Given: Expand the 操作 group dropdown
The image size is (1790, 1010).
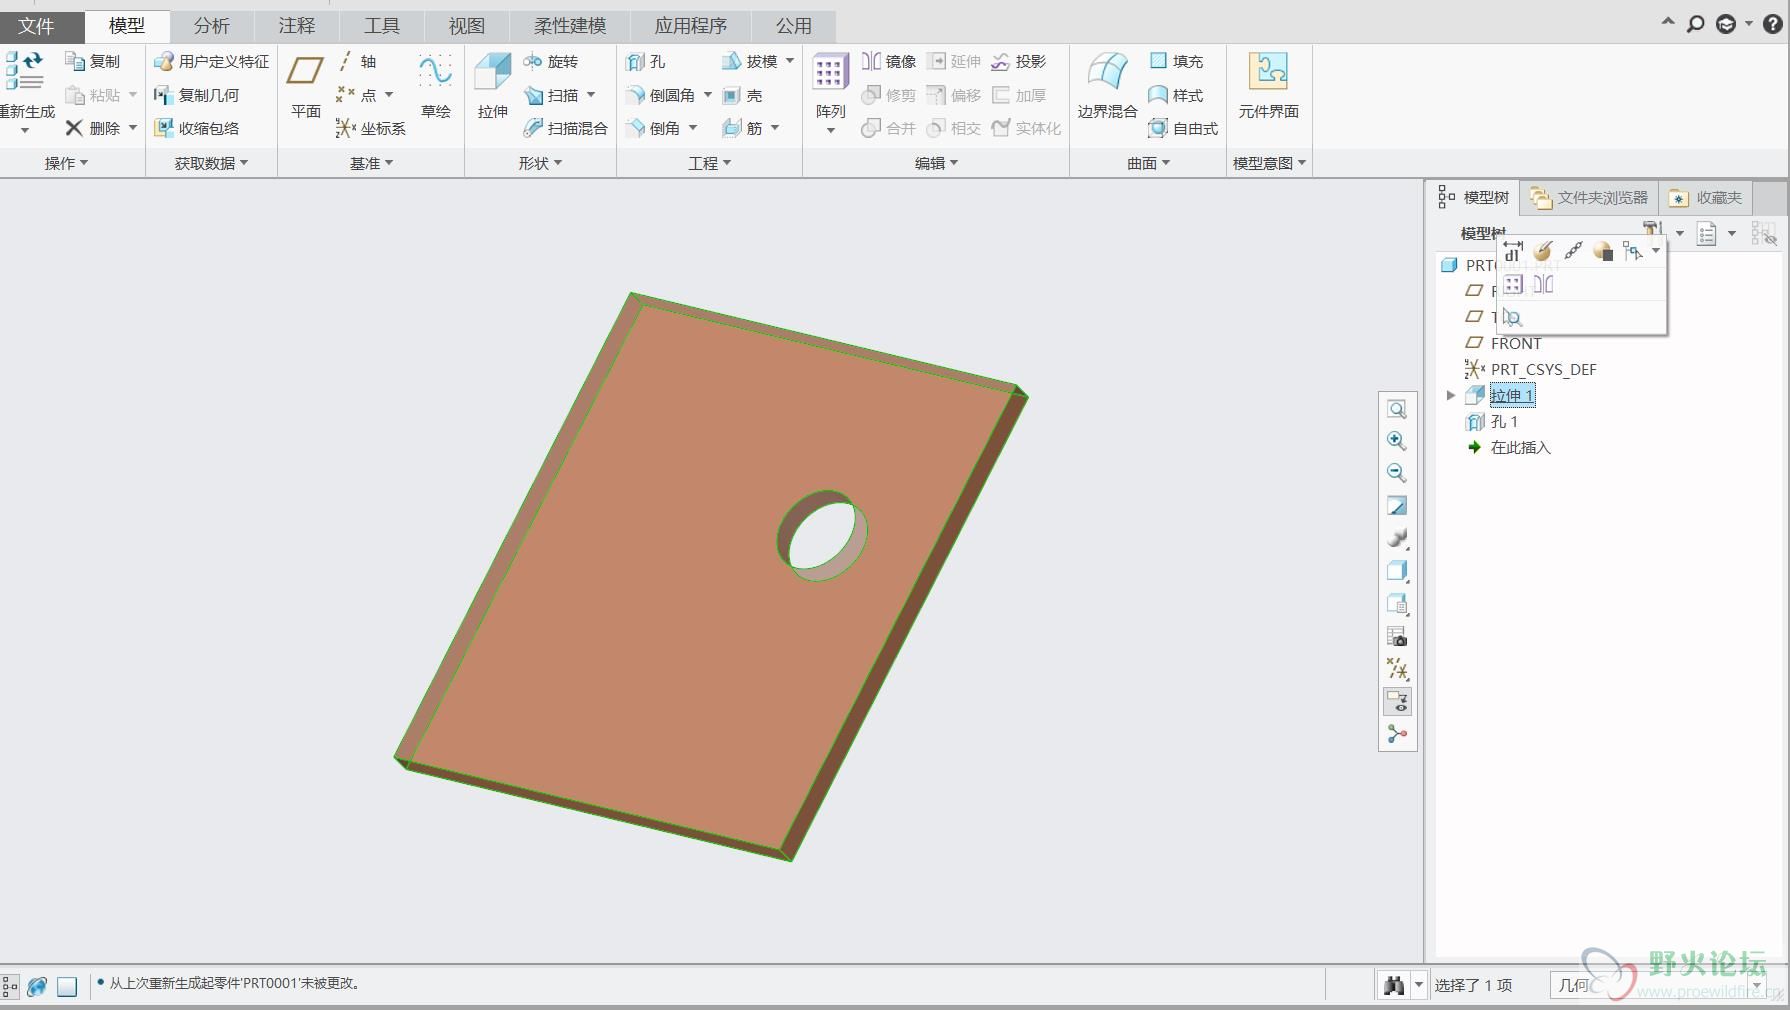Looking at the screenshot, I should coord(66,163).
